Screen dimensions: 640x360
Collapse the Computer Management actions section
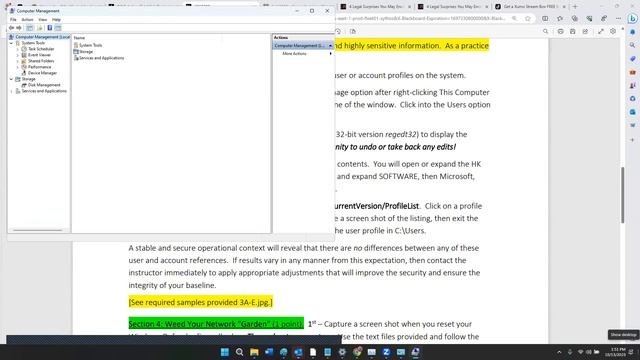(330, 46)
